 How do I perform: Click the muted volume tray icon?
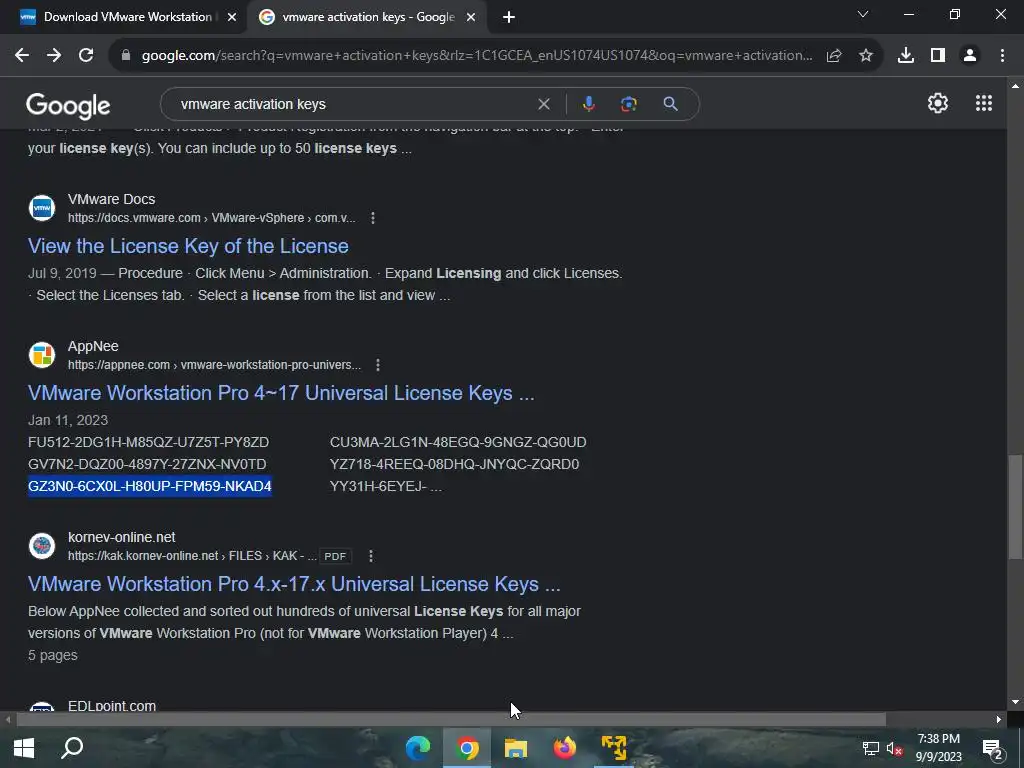pos(894,748)
